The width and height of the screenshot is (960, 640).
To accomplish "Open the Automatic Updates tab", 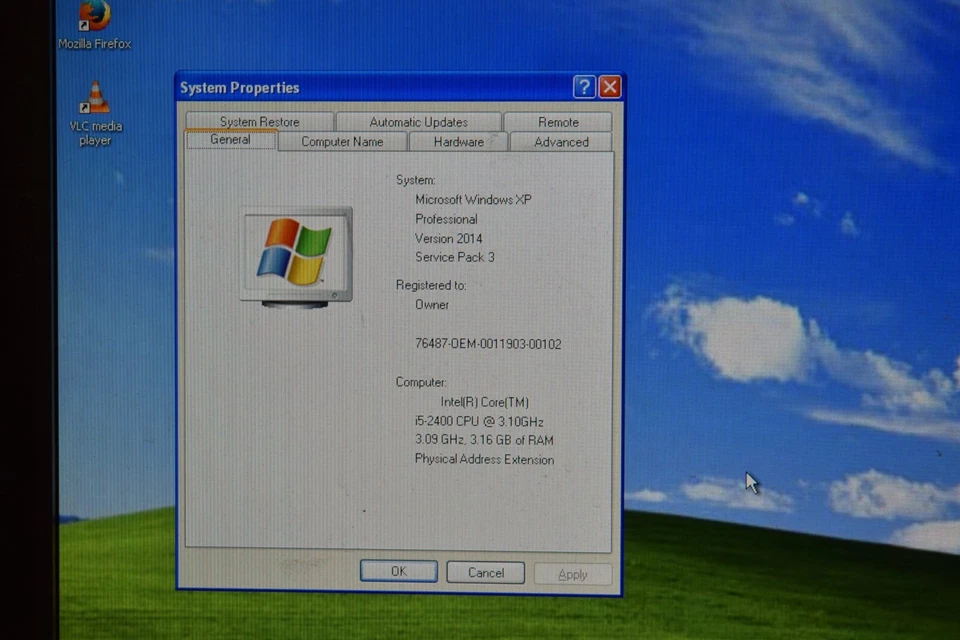I will coord(418,121).
